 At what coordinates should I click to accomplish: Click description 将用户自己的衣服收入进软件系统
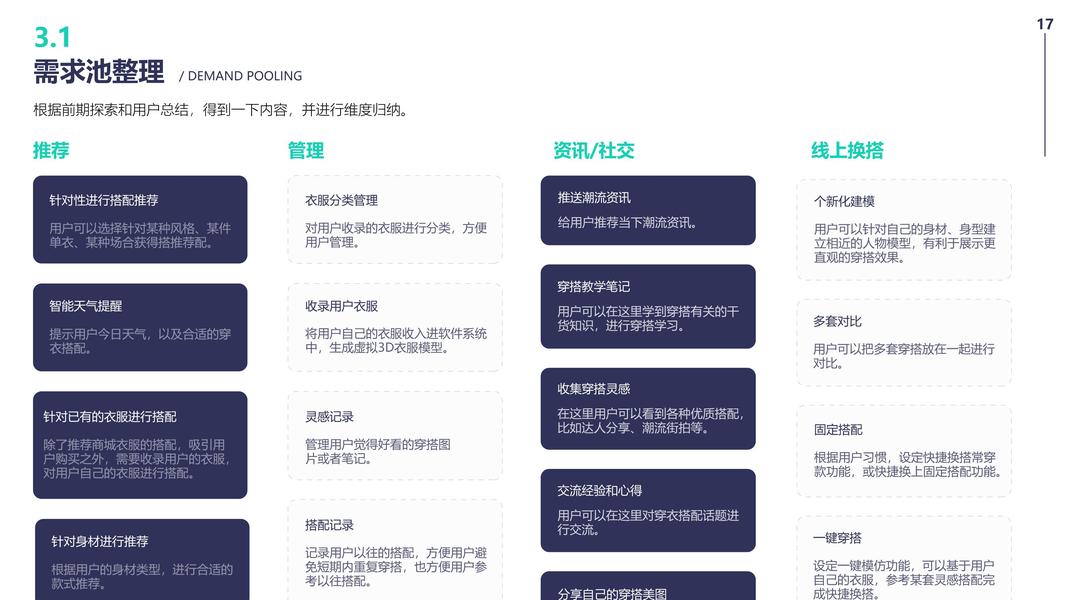pos(396,340)
